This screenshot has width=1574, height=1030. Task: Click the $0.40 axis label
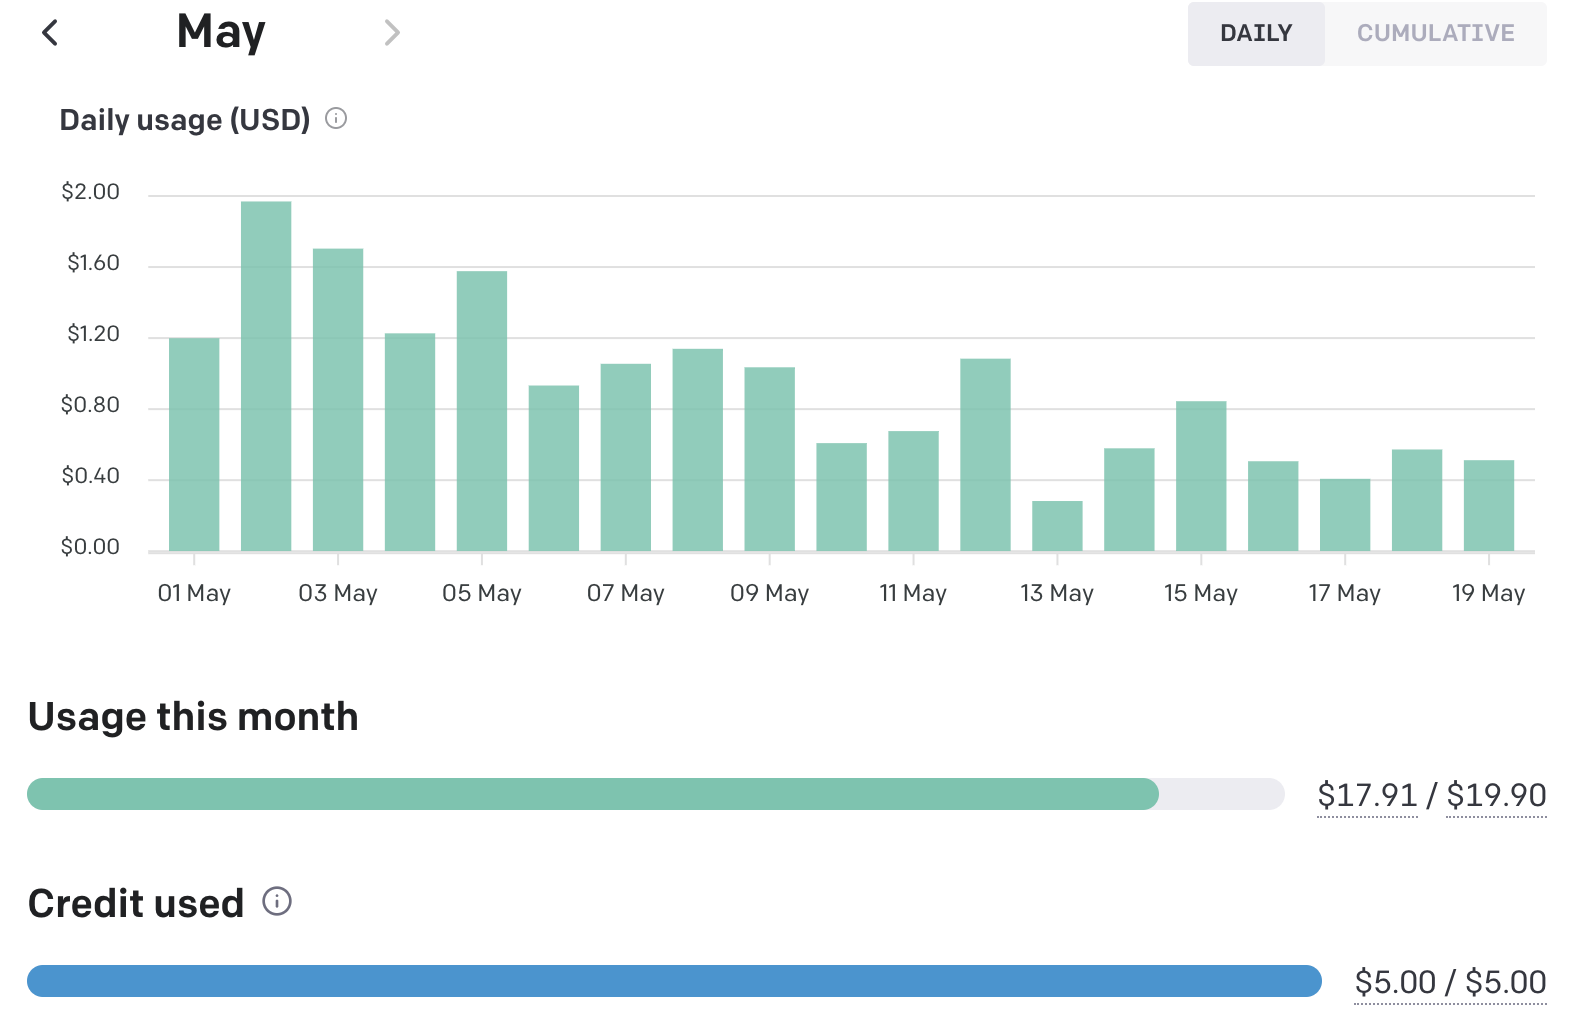(x=90, y=476)
